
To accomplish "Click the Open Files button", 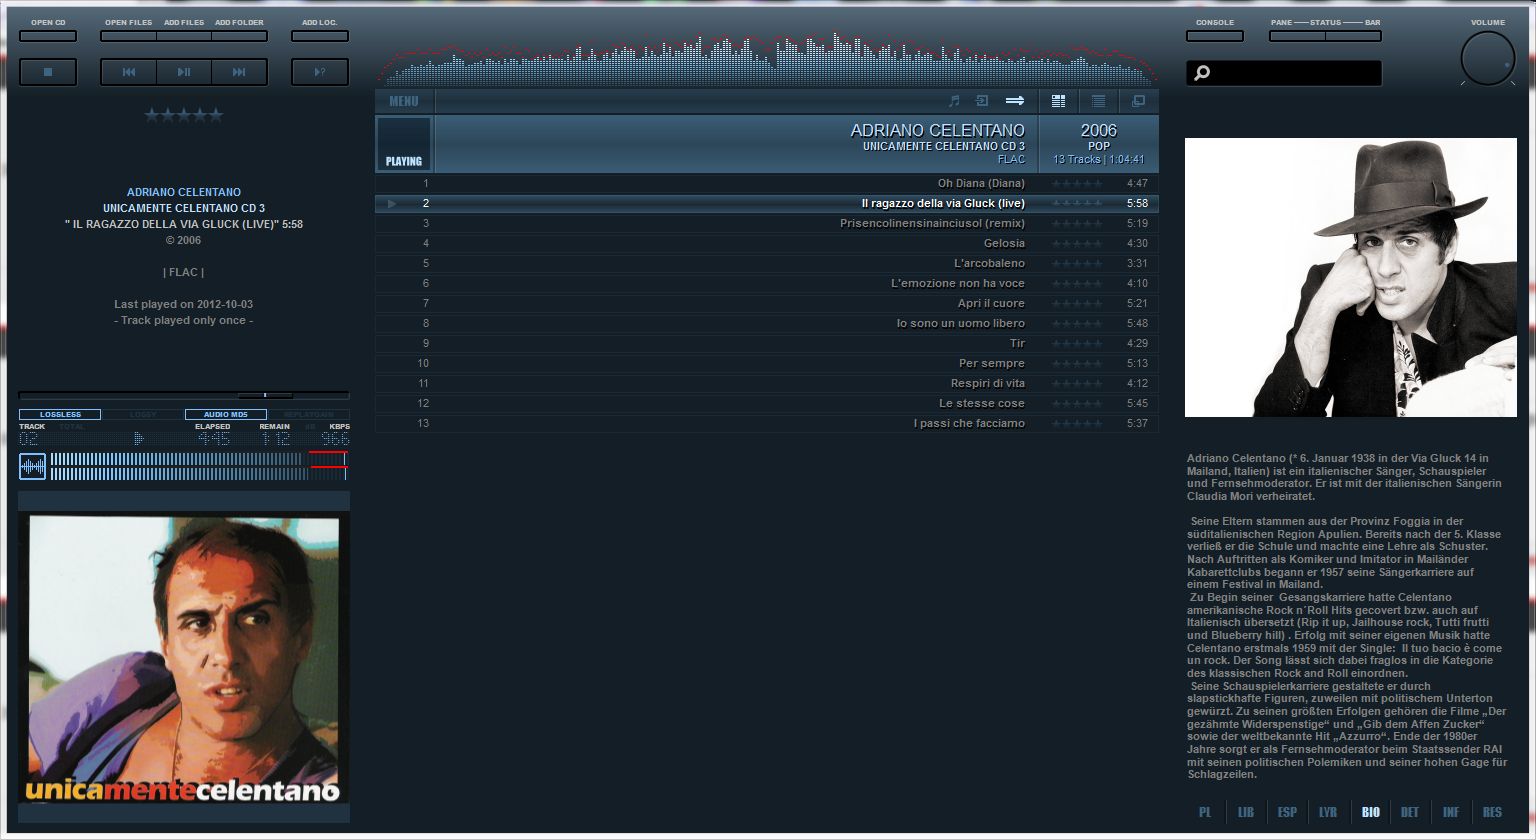I will (x=128, y=36).
